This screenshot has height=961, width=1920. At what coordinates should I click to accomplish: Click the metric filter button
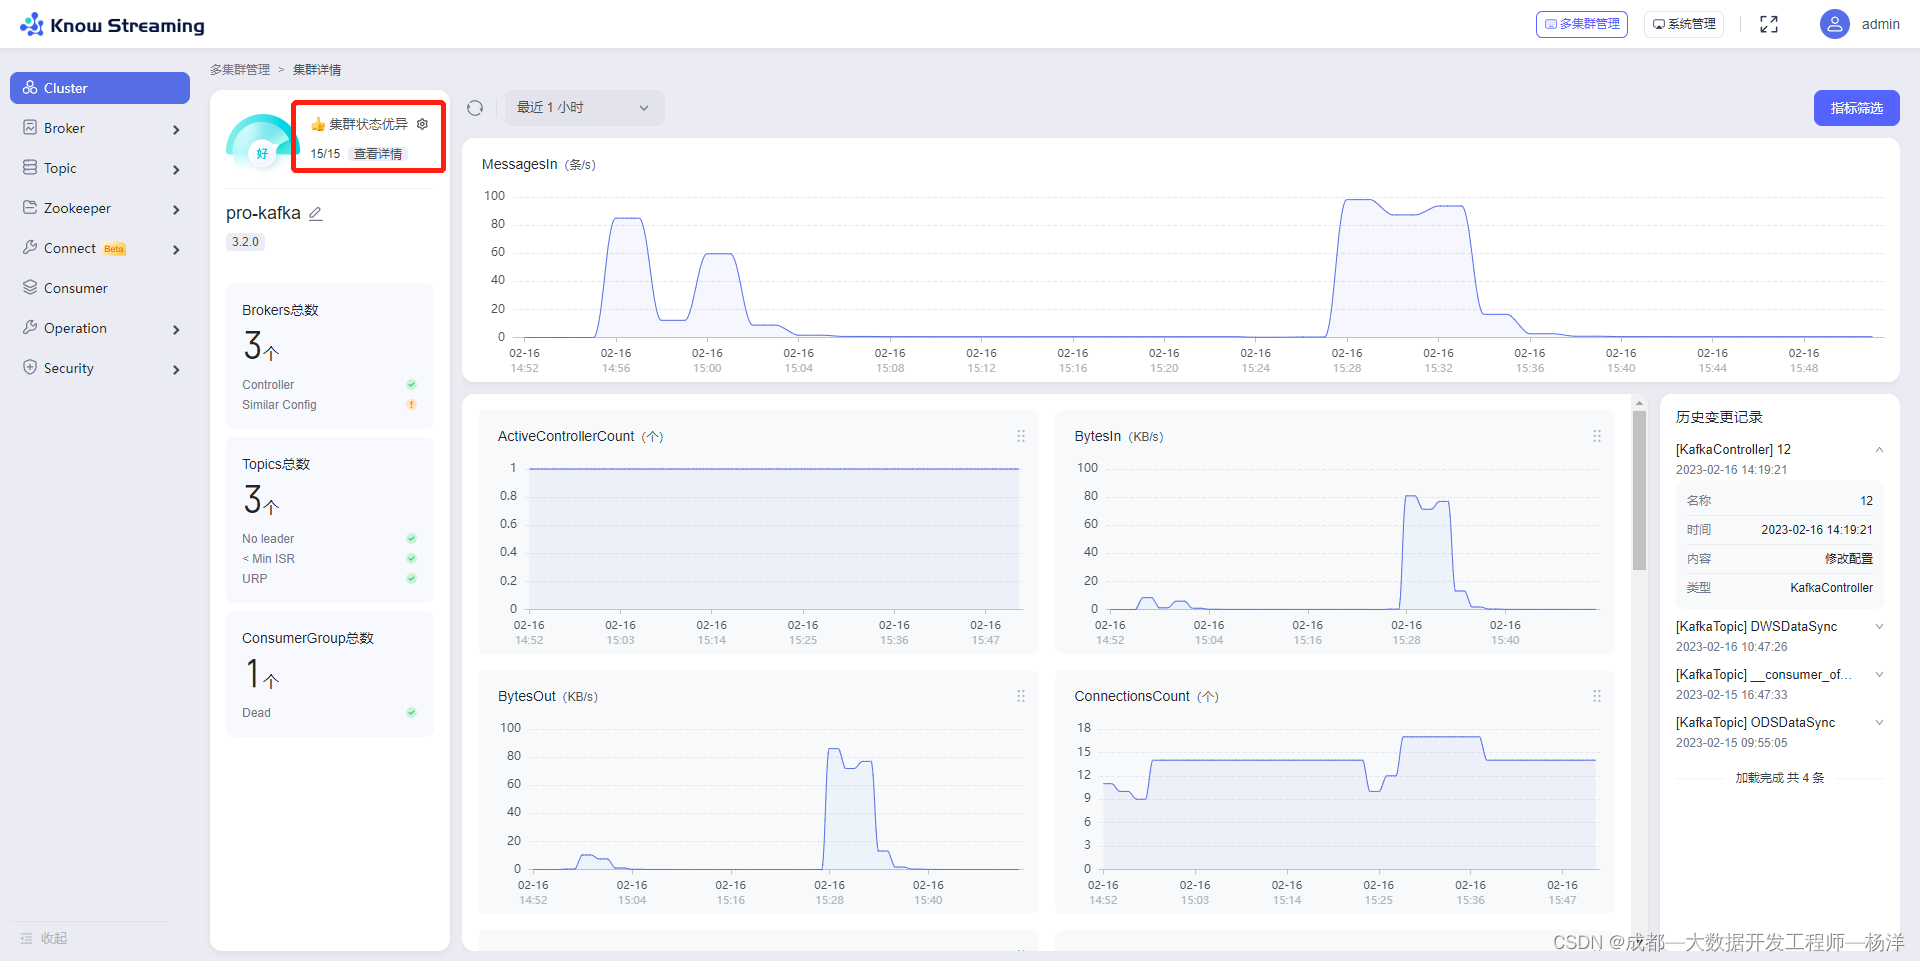coord(1857,108)
